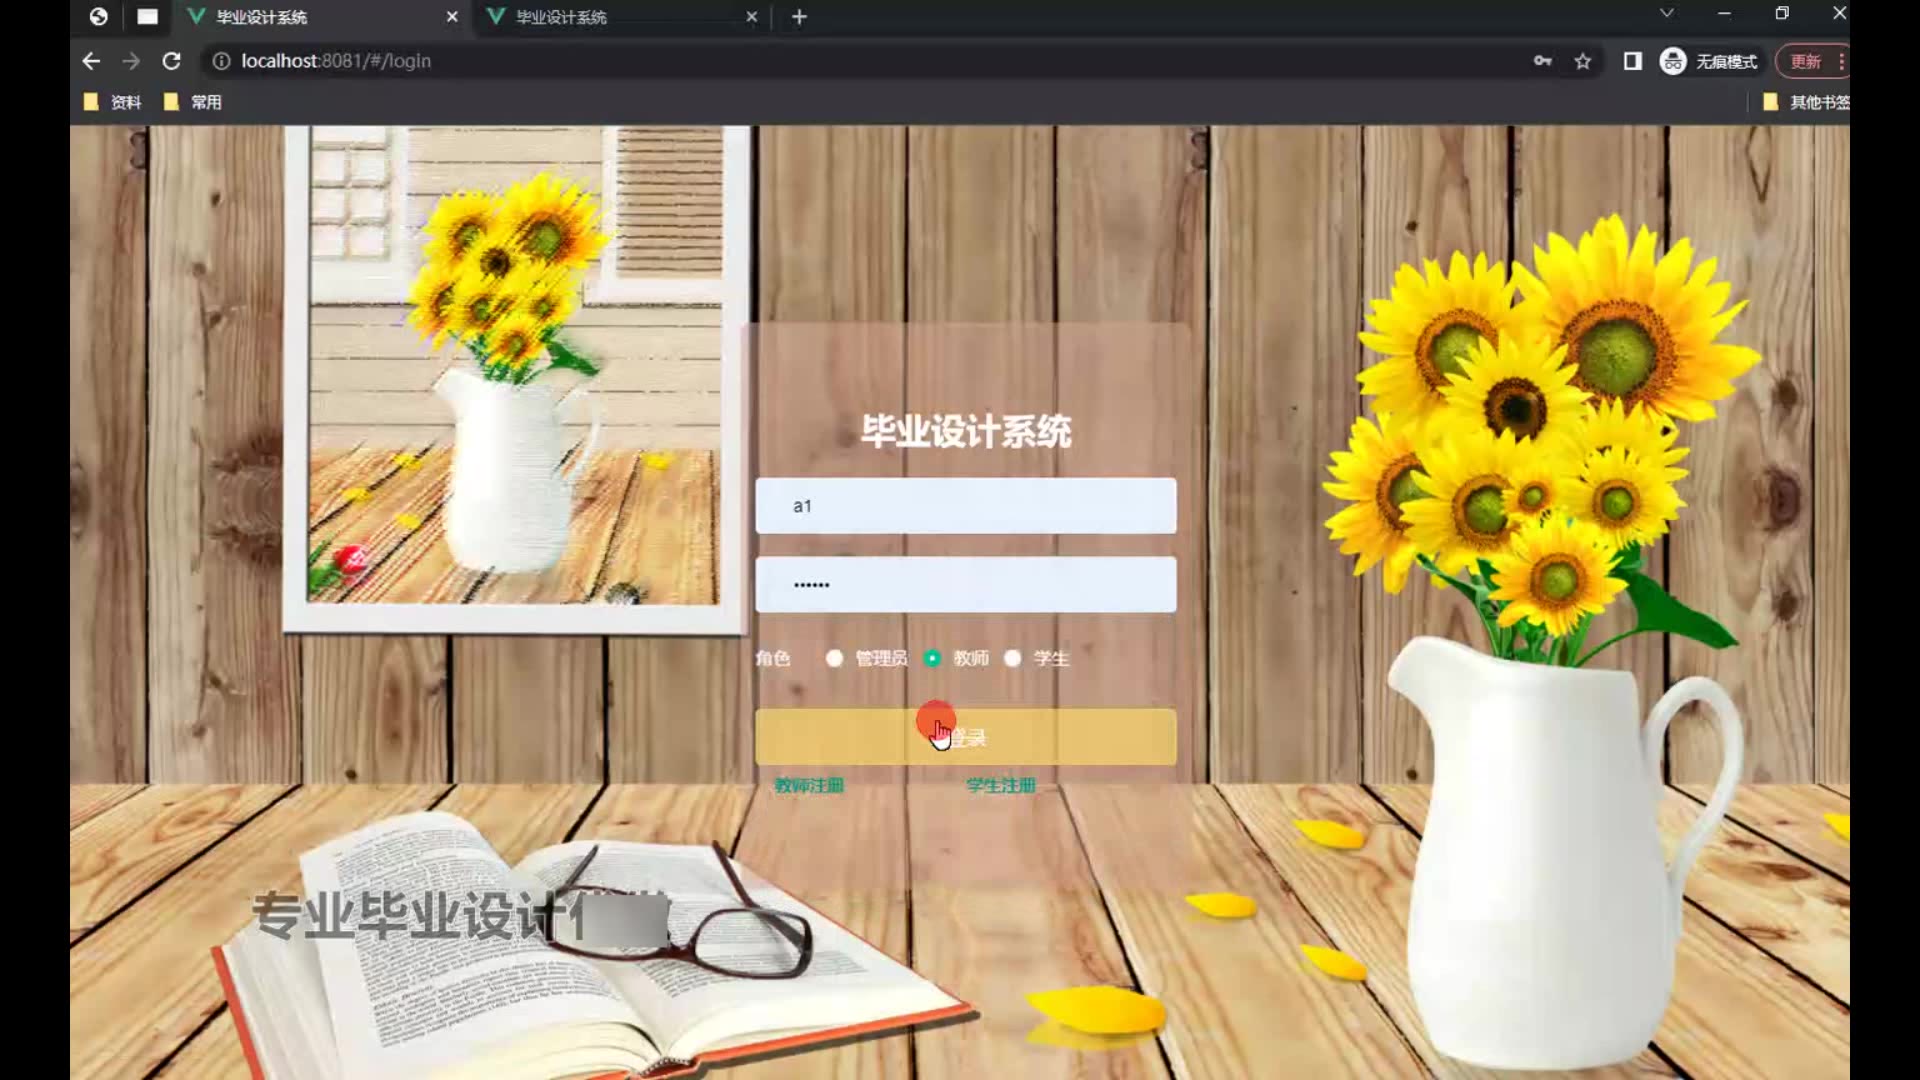The image size is (1920, 1080).
Task: Select the 教师 role radio button
Action: [932, 658]
